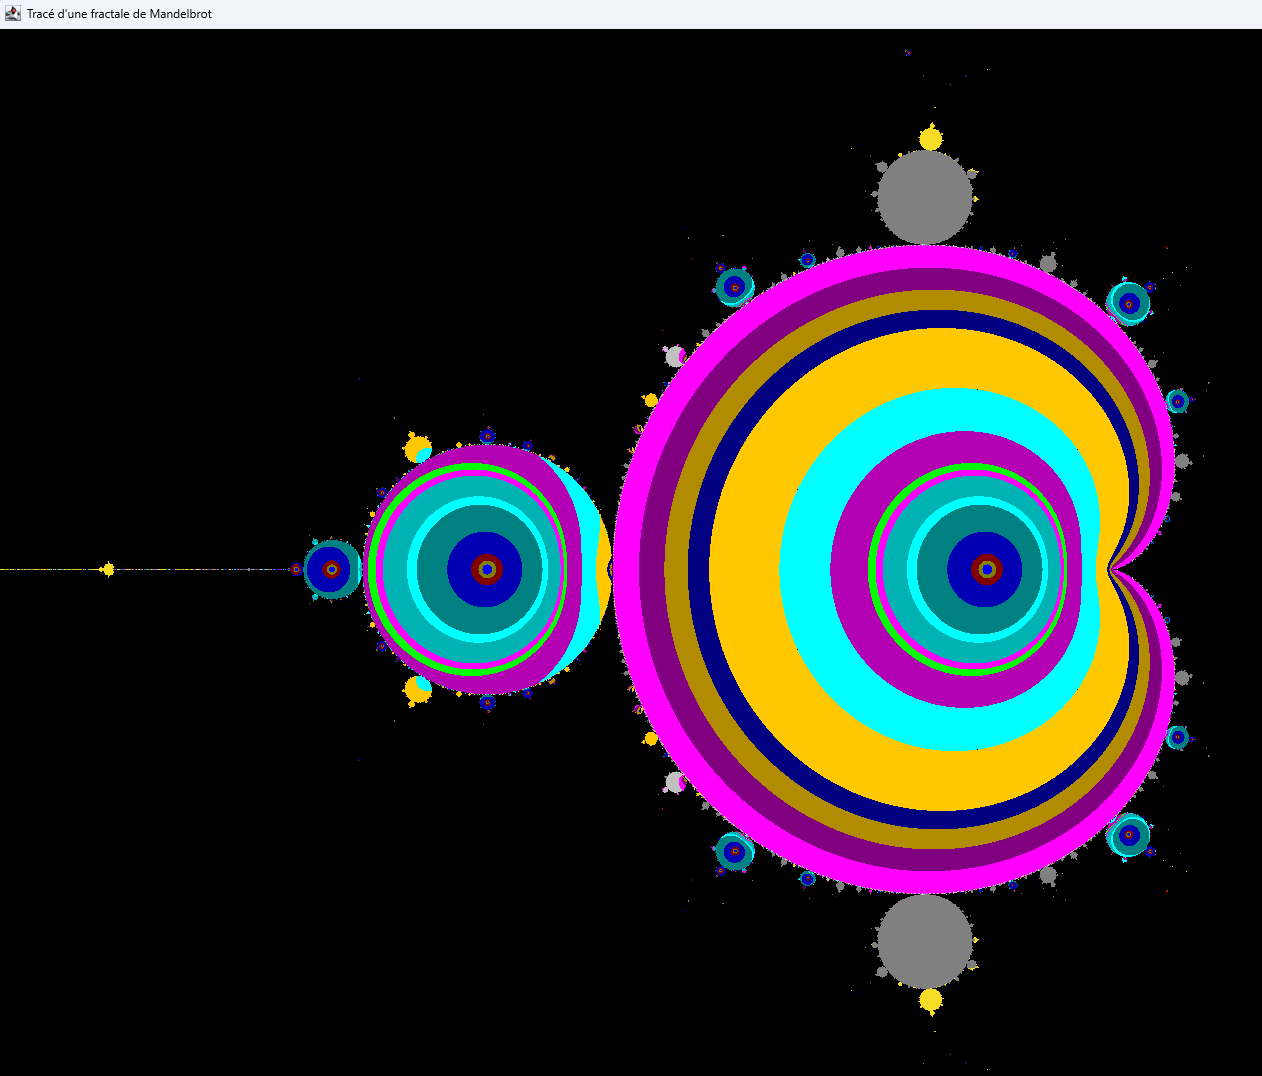Screen dimensions: 1262x1076
Task: Click the yellow-cyan bulb at upper left of the circular bulb
Action: click(418, 449)
